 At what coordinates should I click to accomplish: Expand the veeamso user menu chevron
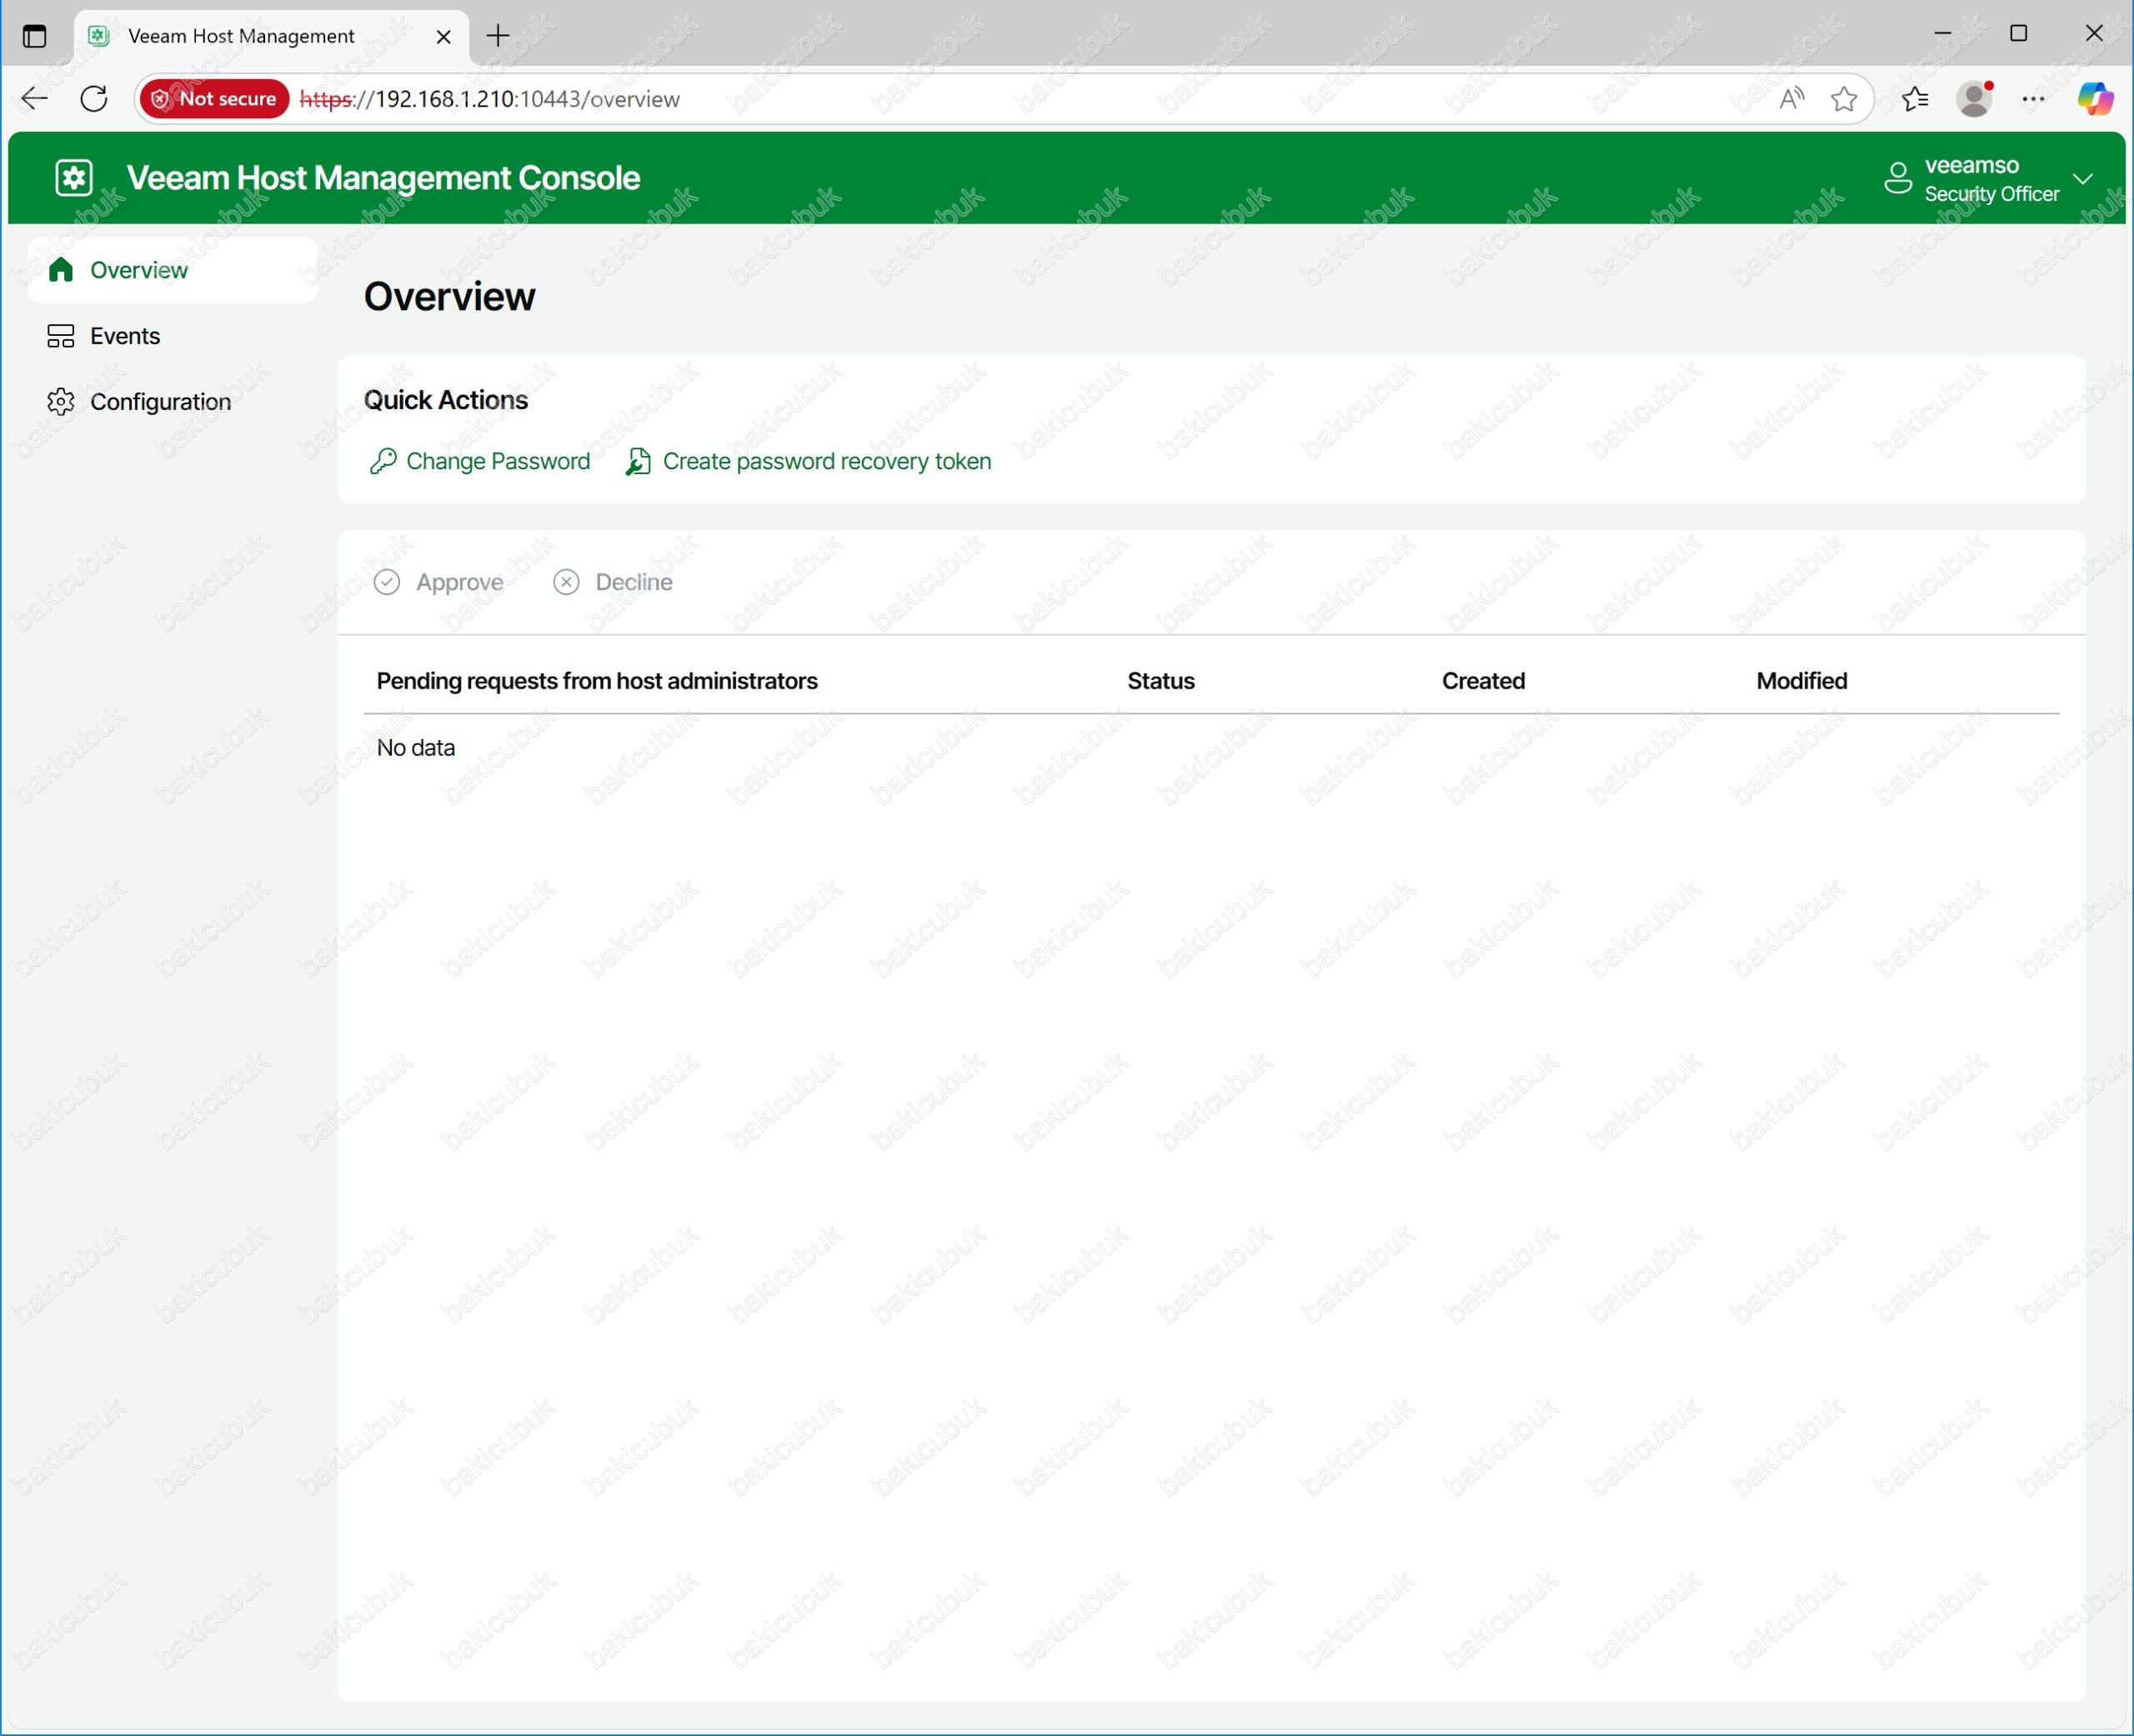pos(2083,179)
